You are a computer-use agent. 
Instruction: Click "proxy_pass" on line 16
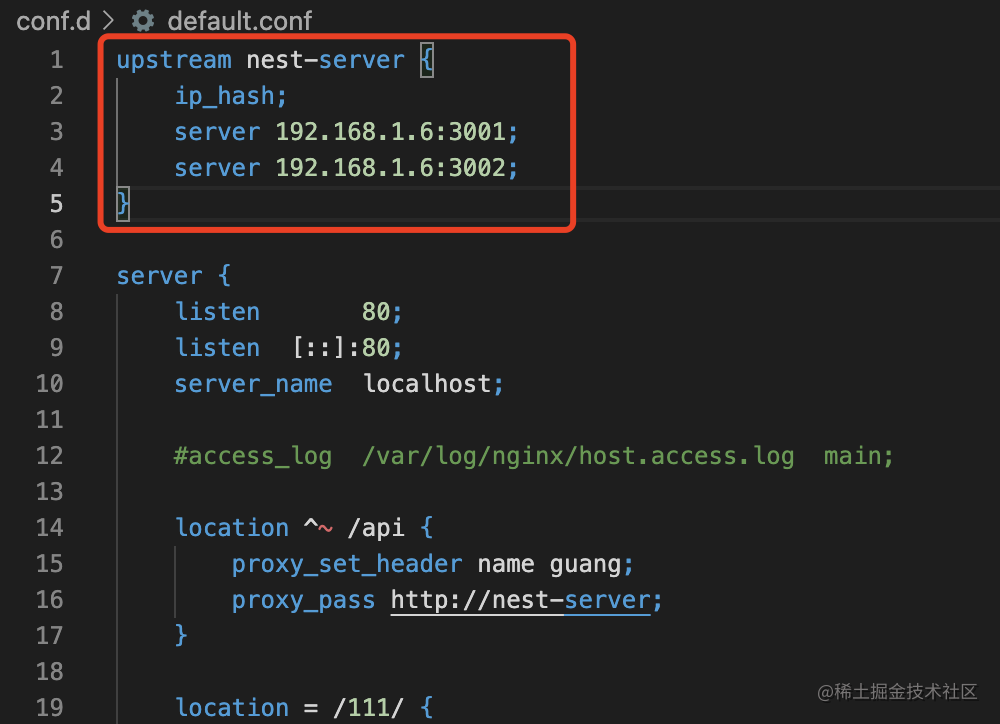(304, 601)
